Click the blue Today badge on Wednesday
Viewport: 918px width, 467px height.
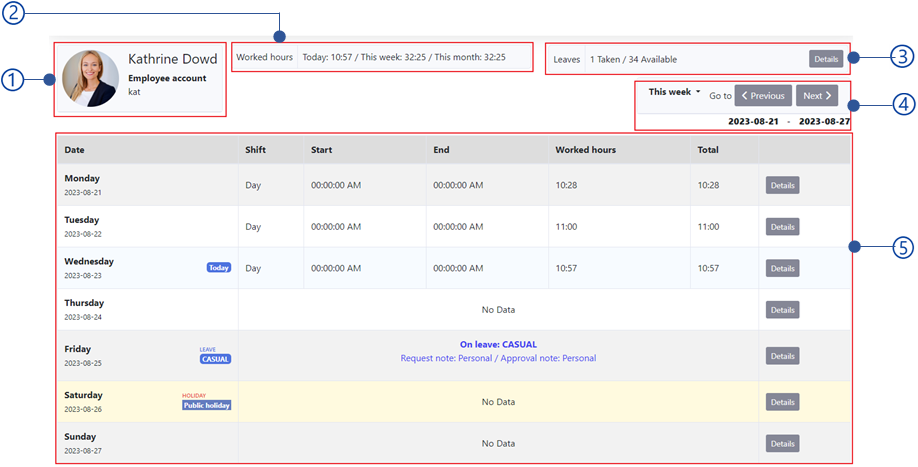pos(218,268)
